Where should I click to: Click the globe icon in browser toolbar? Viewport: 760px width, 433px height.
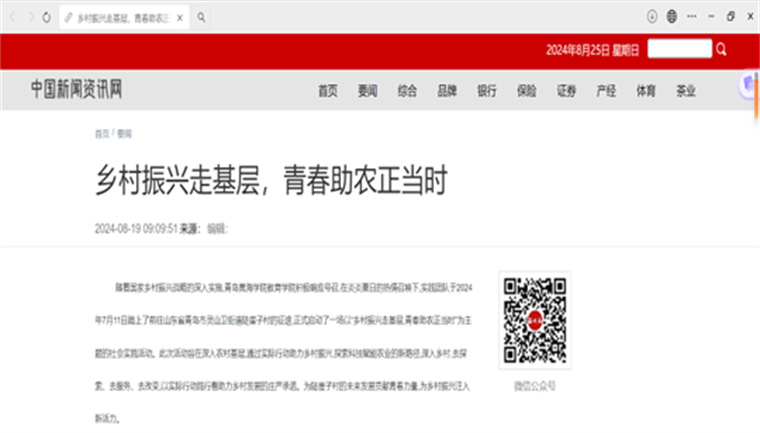[x=672, y=16]
